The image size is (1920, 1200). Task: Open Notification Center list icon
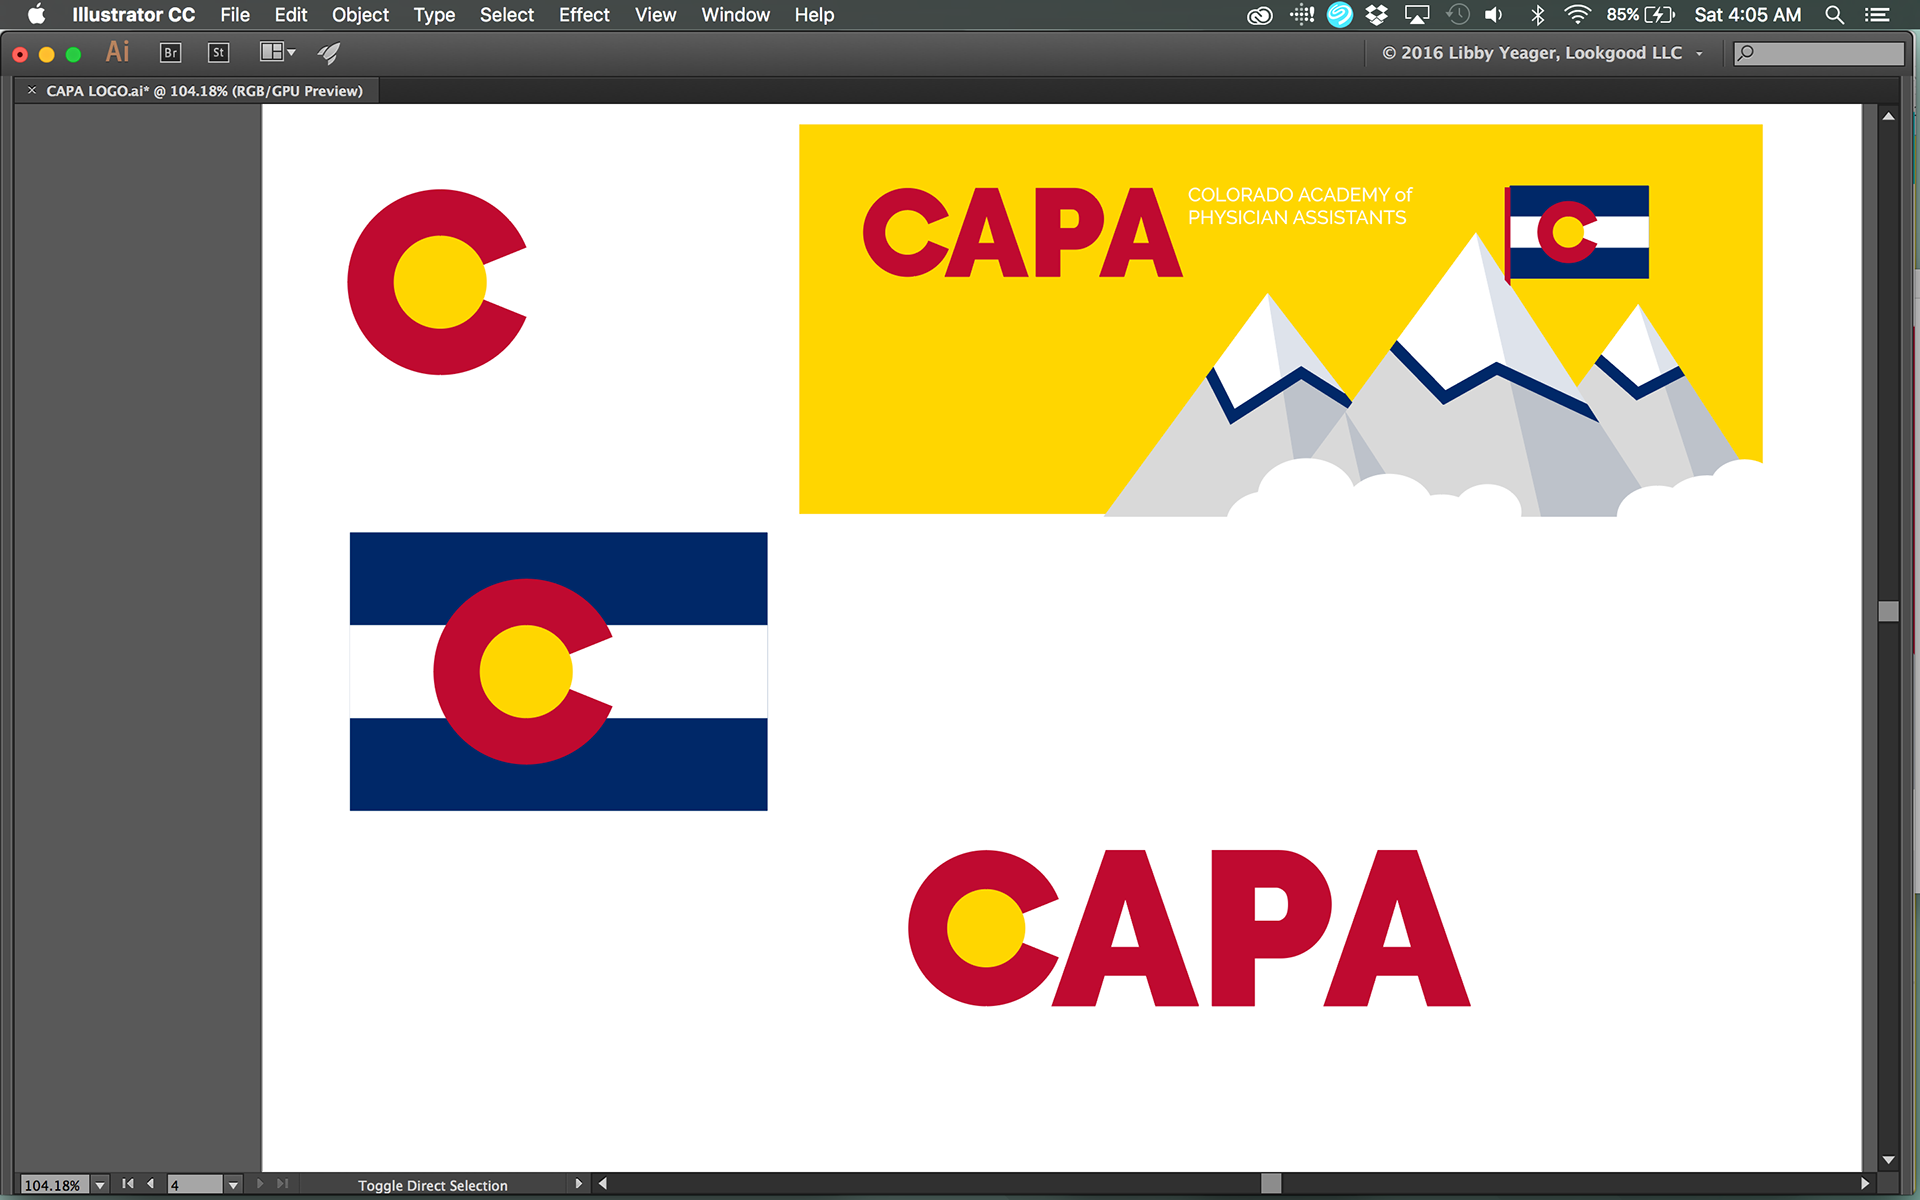point(1877,15)
